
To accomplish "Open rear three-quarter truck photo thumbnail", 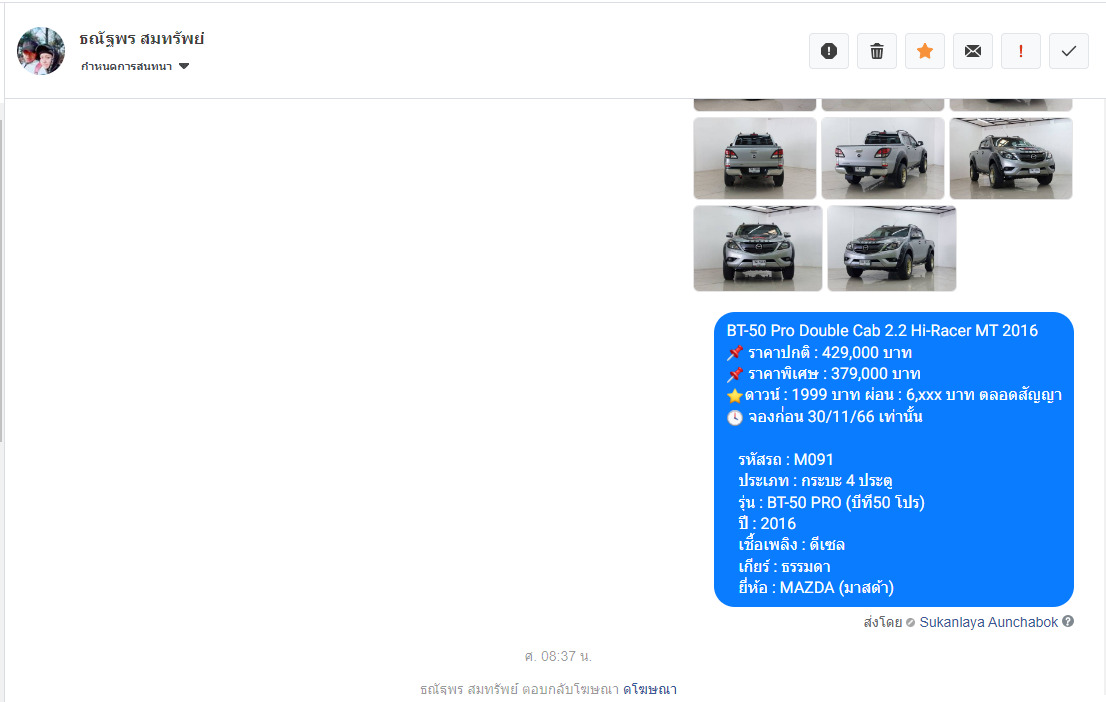I will (882, 158).
